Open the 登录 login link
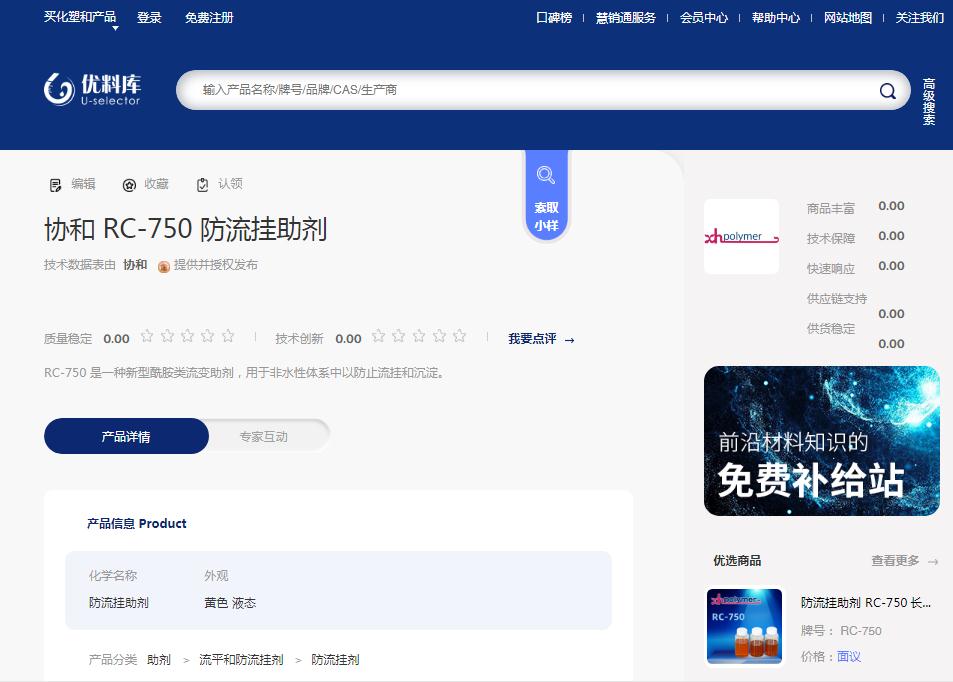Image resolution: width=953 pixels, height=682 pixels. [149, 18]
